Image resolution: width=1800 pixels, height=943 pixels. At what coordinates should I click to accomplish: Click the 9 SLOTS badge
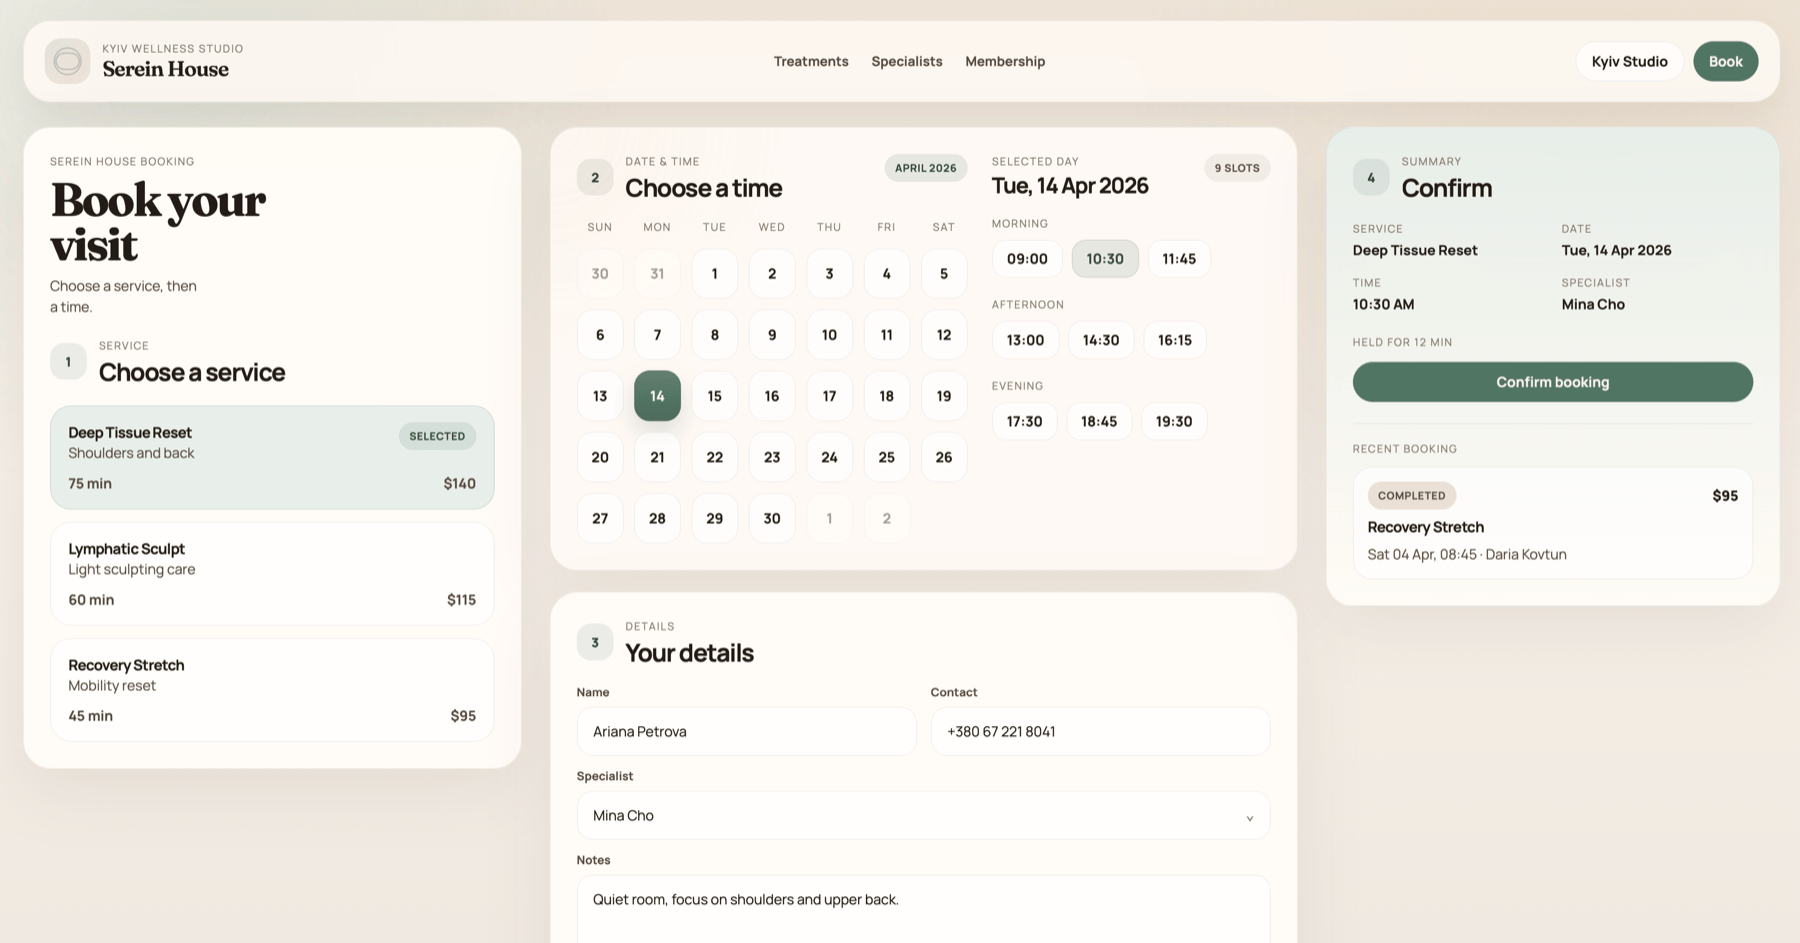coord(1237,168)
